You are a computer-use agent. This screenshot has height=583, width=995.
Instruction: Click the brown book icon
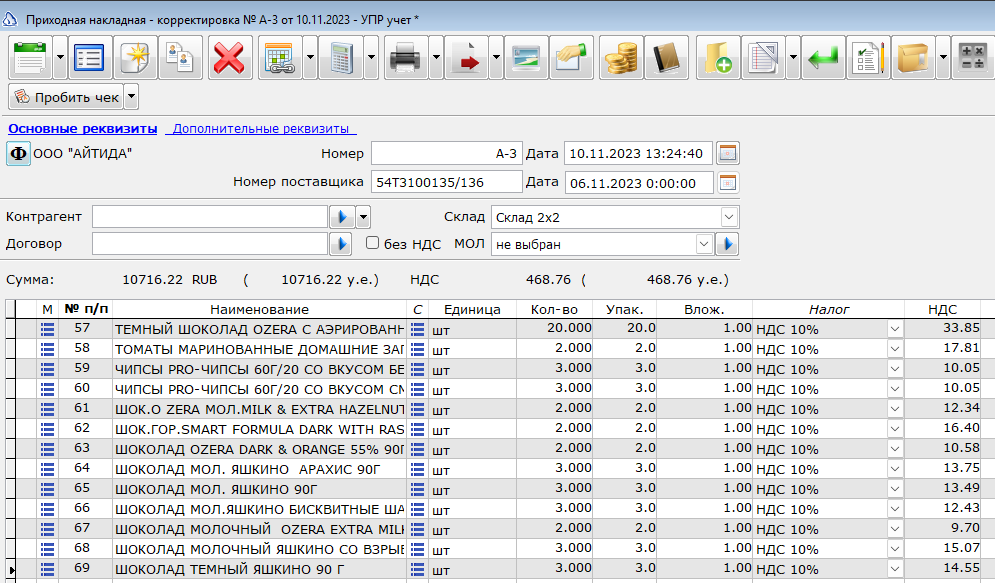[x=666, y=58]
